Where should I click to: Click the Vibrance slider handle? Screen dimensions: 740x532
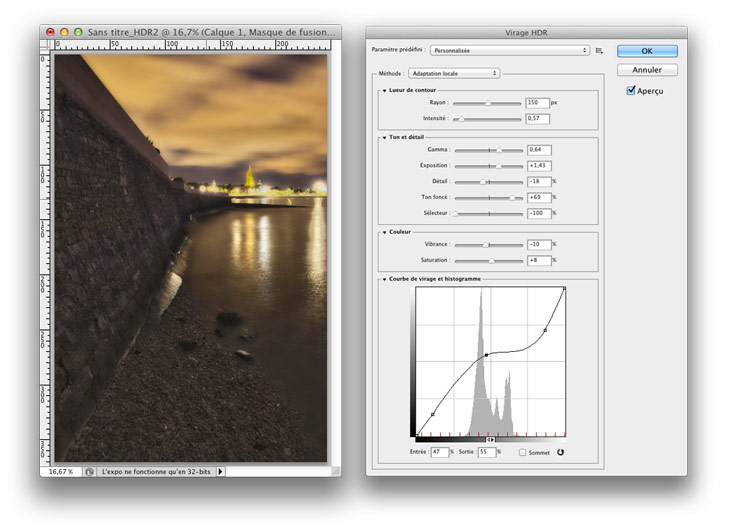pos(486,245)
